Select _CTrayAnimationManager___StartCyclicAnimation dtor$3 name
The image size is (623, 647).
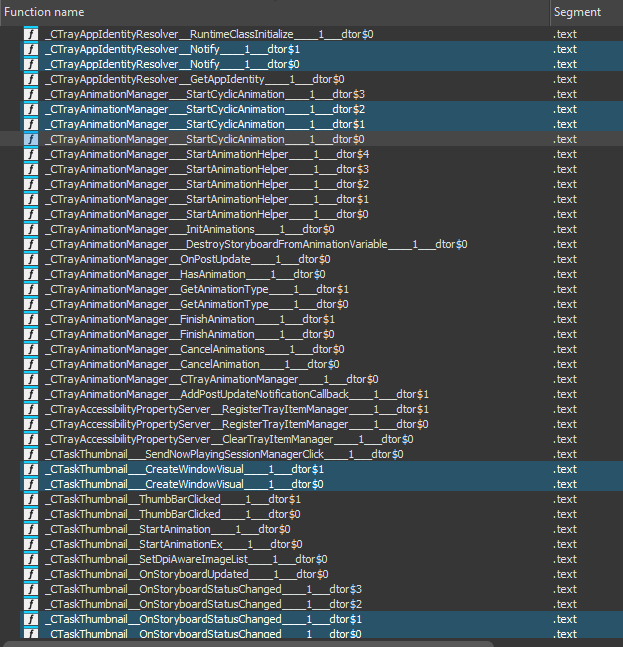click(x=205, y=94)
